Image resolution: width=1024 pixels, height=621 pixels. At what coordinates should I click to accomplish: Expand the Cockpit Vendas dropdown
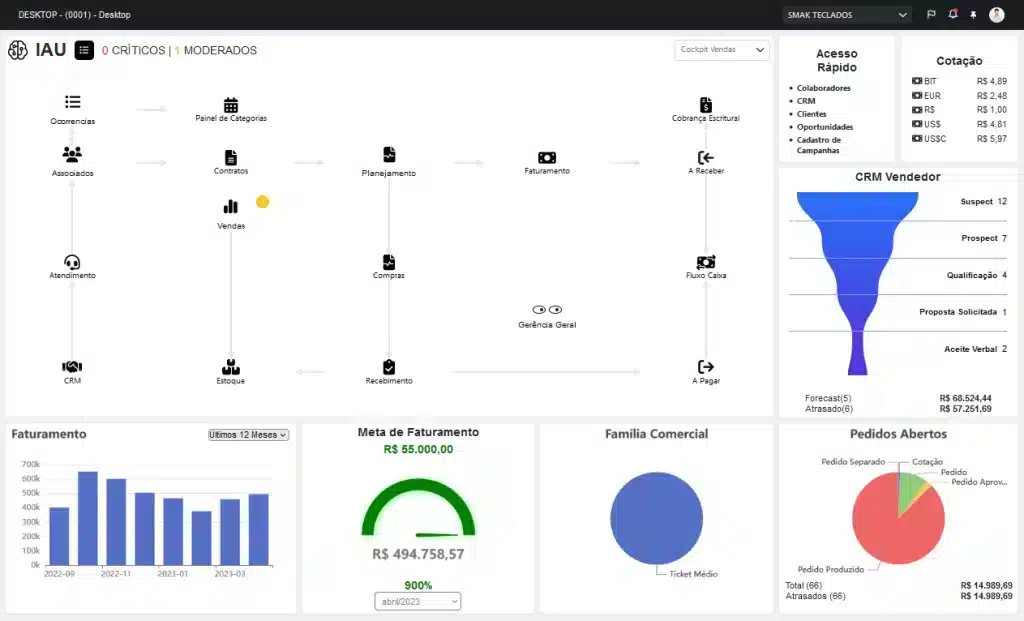point(721,49)
